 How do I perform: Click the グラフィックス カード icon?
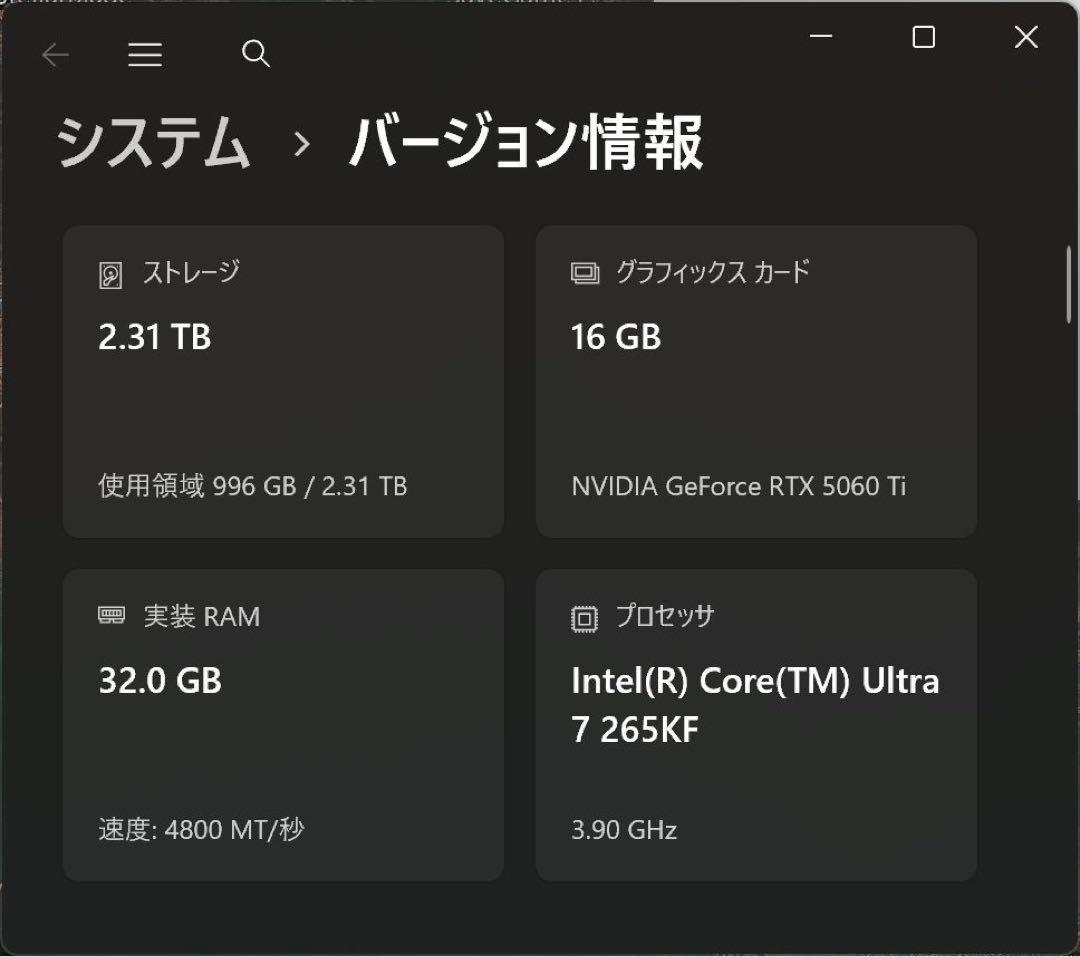coord(585,274)
